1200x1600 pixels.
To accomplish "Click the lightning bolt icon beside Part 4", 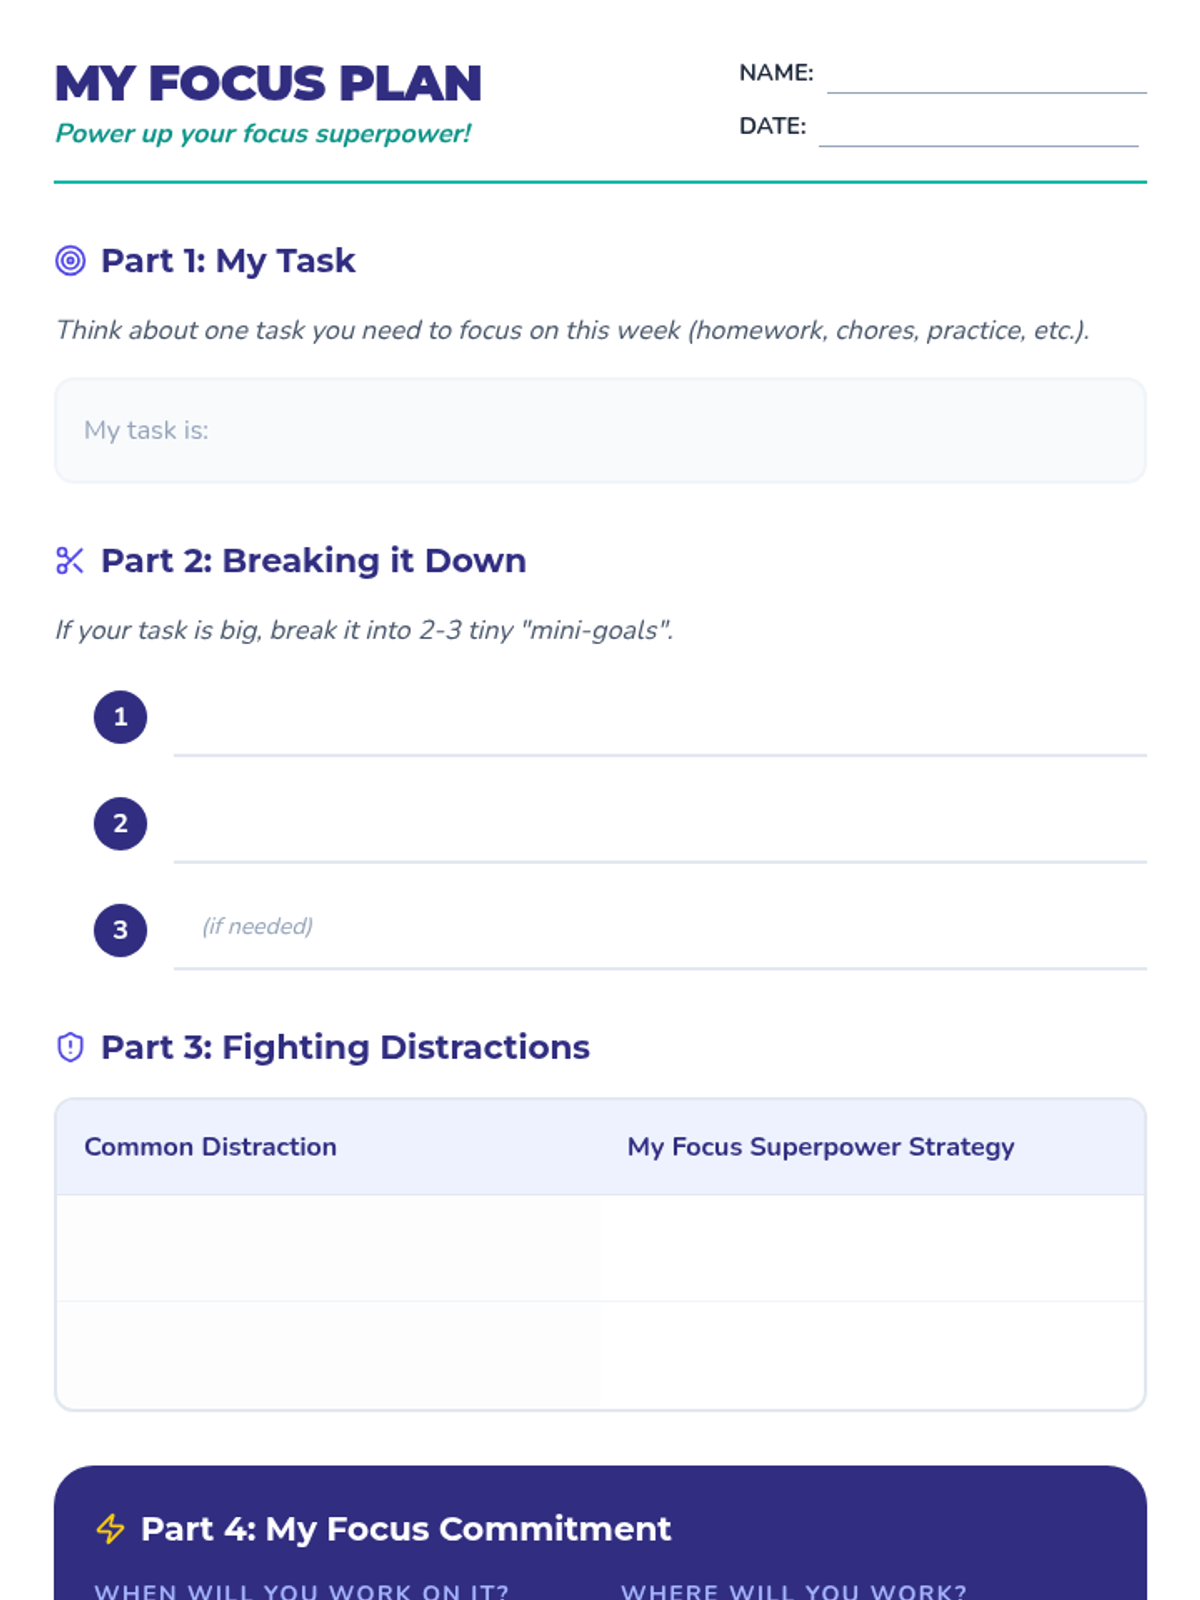I will [110, 1529].
